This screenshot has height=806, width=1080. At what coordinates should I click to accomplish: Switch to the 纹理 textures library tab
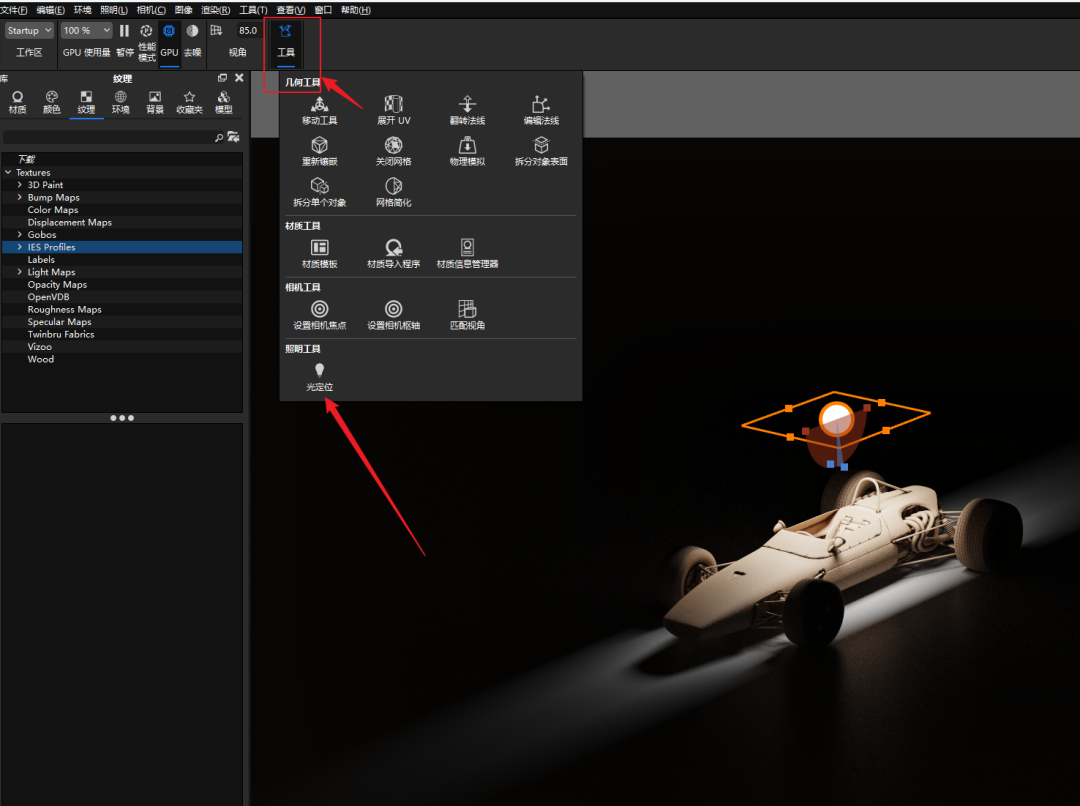[x=86, y=102]
